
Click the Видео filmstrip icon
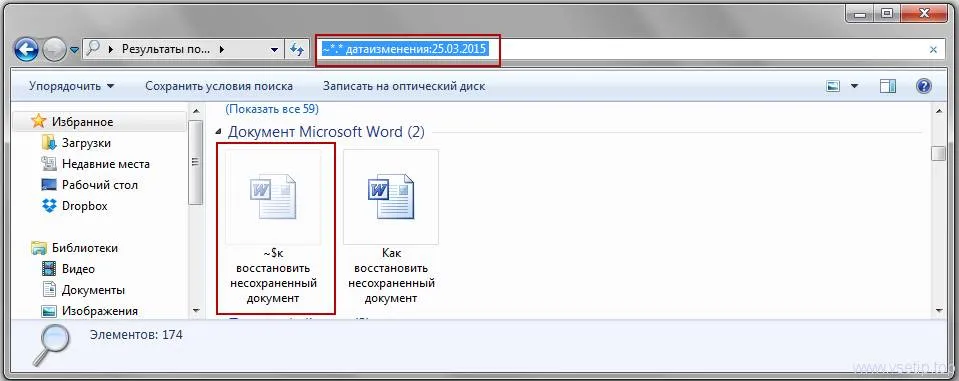click(49, 268)
